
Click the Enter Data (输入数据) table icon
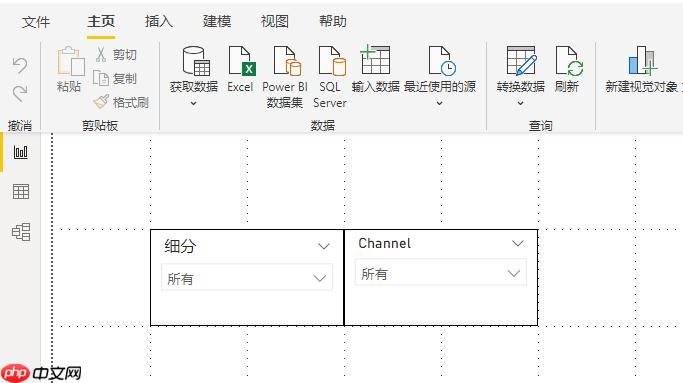pyautogui.click(x=375, y=59)
